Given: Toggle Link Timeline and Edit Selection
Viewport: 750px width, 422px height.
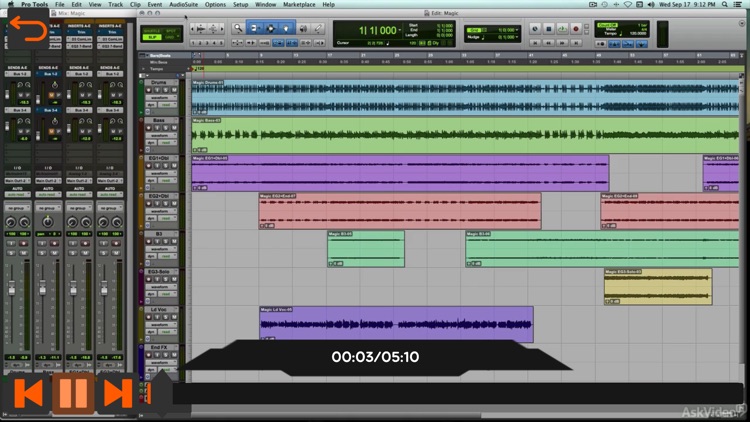Looking at the screenshot, I should tap(292, 43).
